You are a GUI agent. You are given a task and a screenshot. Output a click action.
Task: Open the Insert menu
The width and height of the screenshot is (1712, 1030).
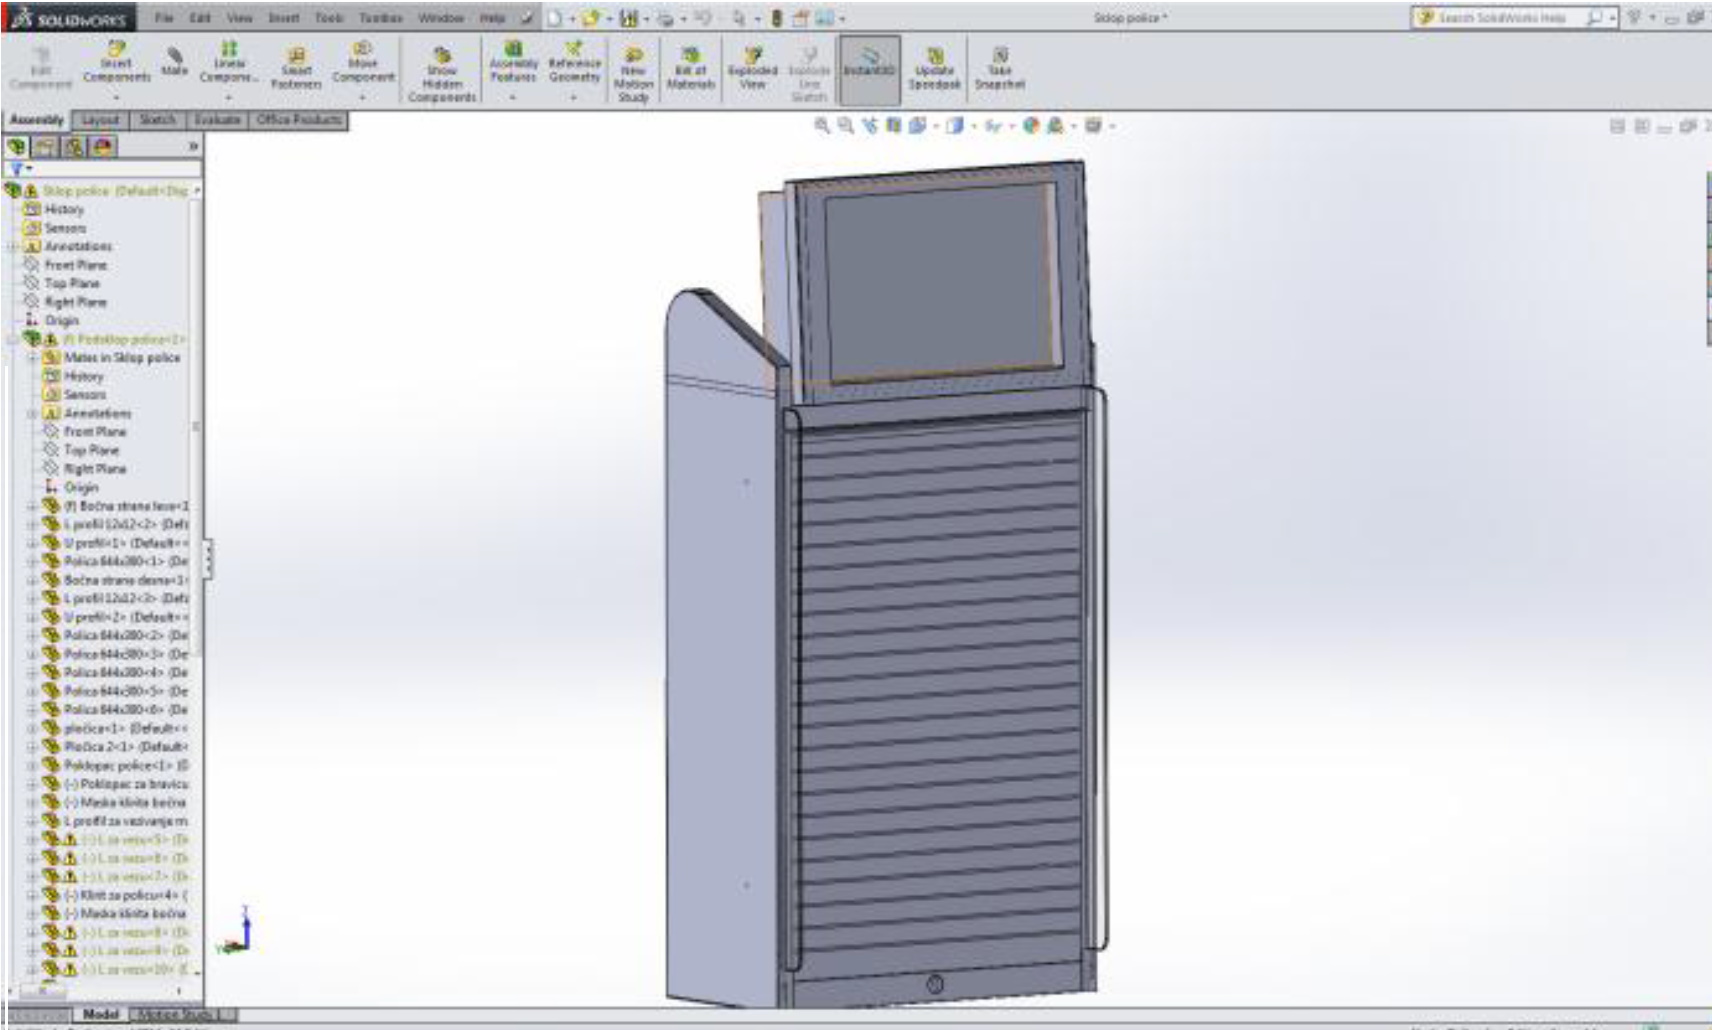[283, 18]
